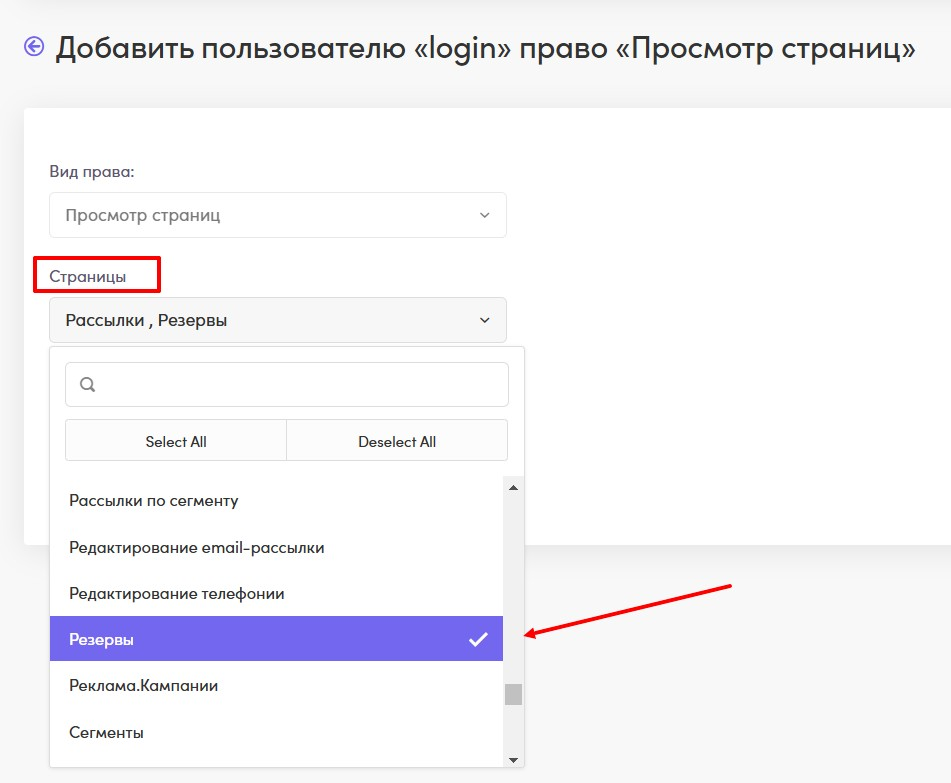Click the Вид права: label
The image size is (951, 783).
(92, 172)
